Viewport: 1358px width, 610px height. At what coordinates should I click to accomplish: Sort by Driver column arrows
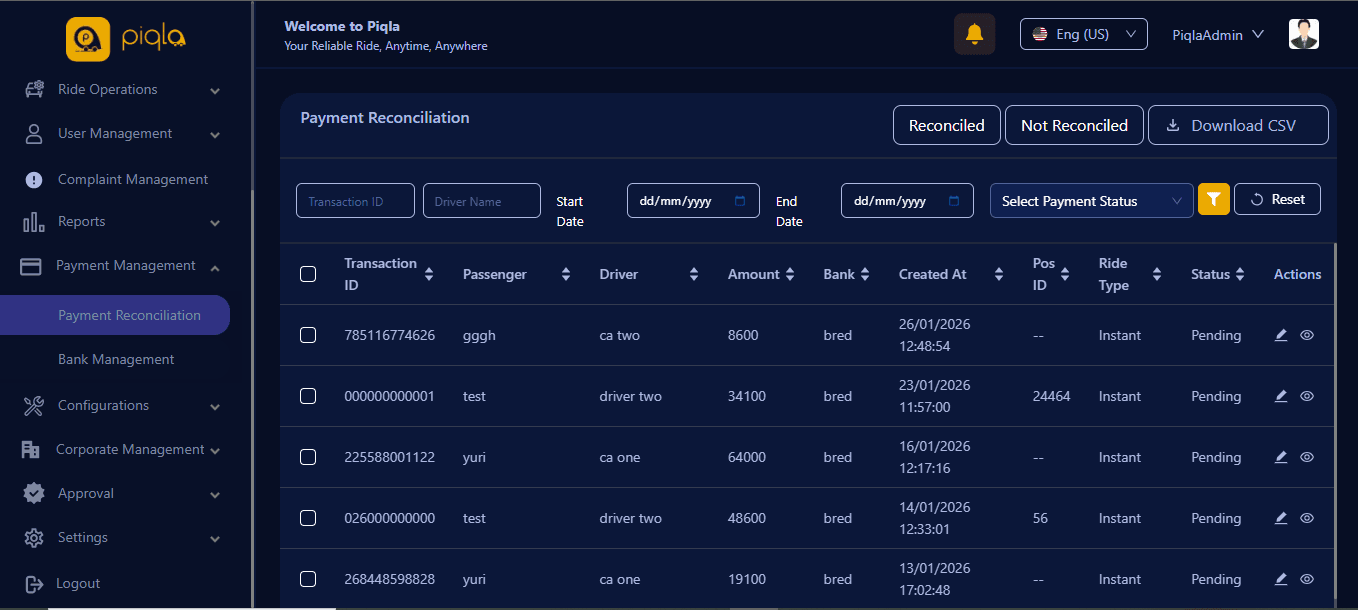coord(694,274)
